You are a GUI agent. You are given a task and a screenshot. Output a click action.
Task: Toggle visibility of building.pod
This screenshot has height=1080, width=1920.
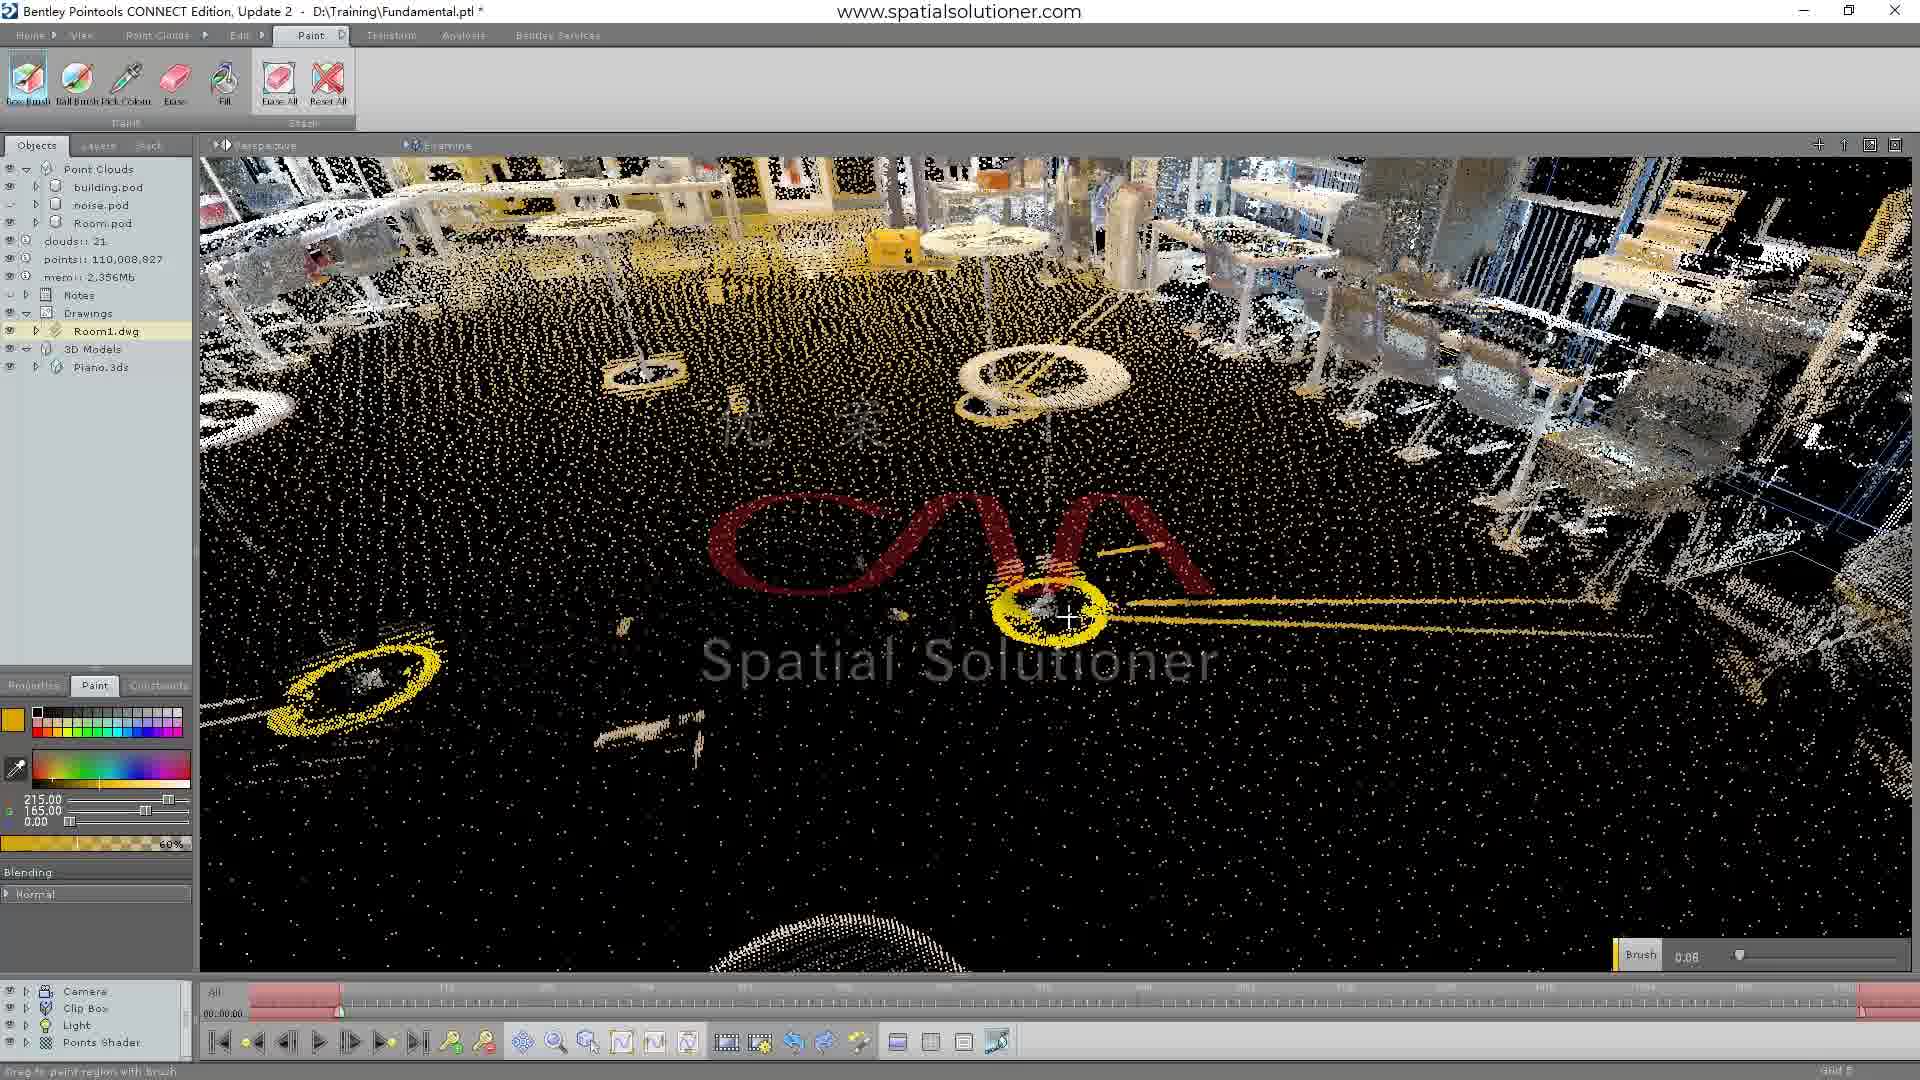tap(10, 187)
